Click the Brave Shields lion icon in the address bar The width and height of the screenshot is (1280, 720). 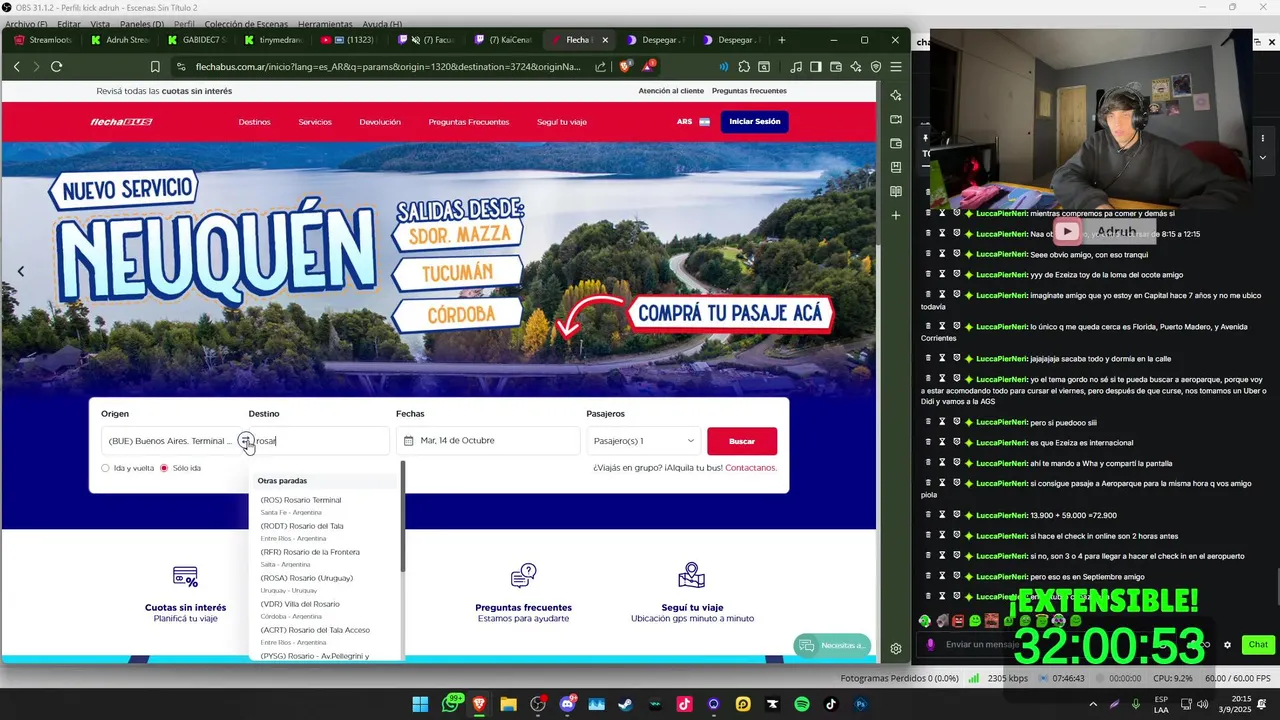pos(625,67)
